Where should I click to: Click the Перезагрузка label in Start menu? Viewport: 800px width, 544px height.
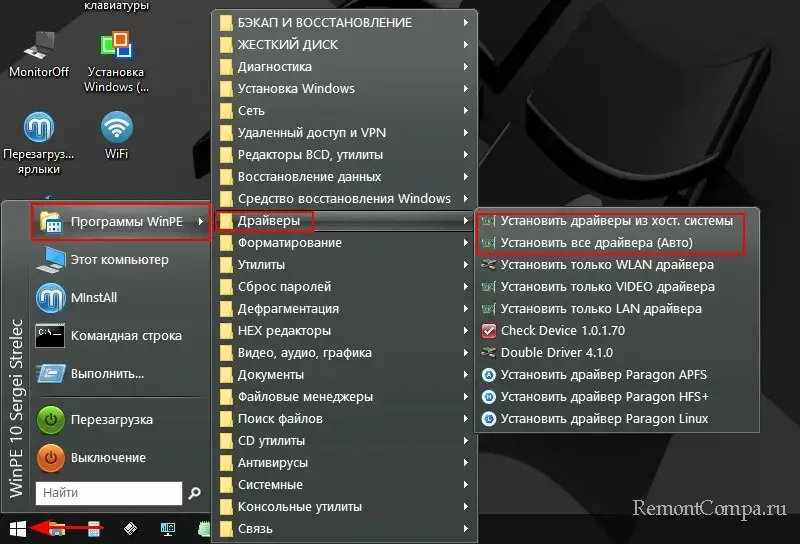(112, 420)
